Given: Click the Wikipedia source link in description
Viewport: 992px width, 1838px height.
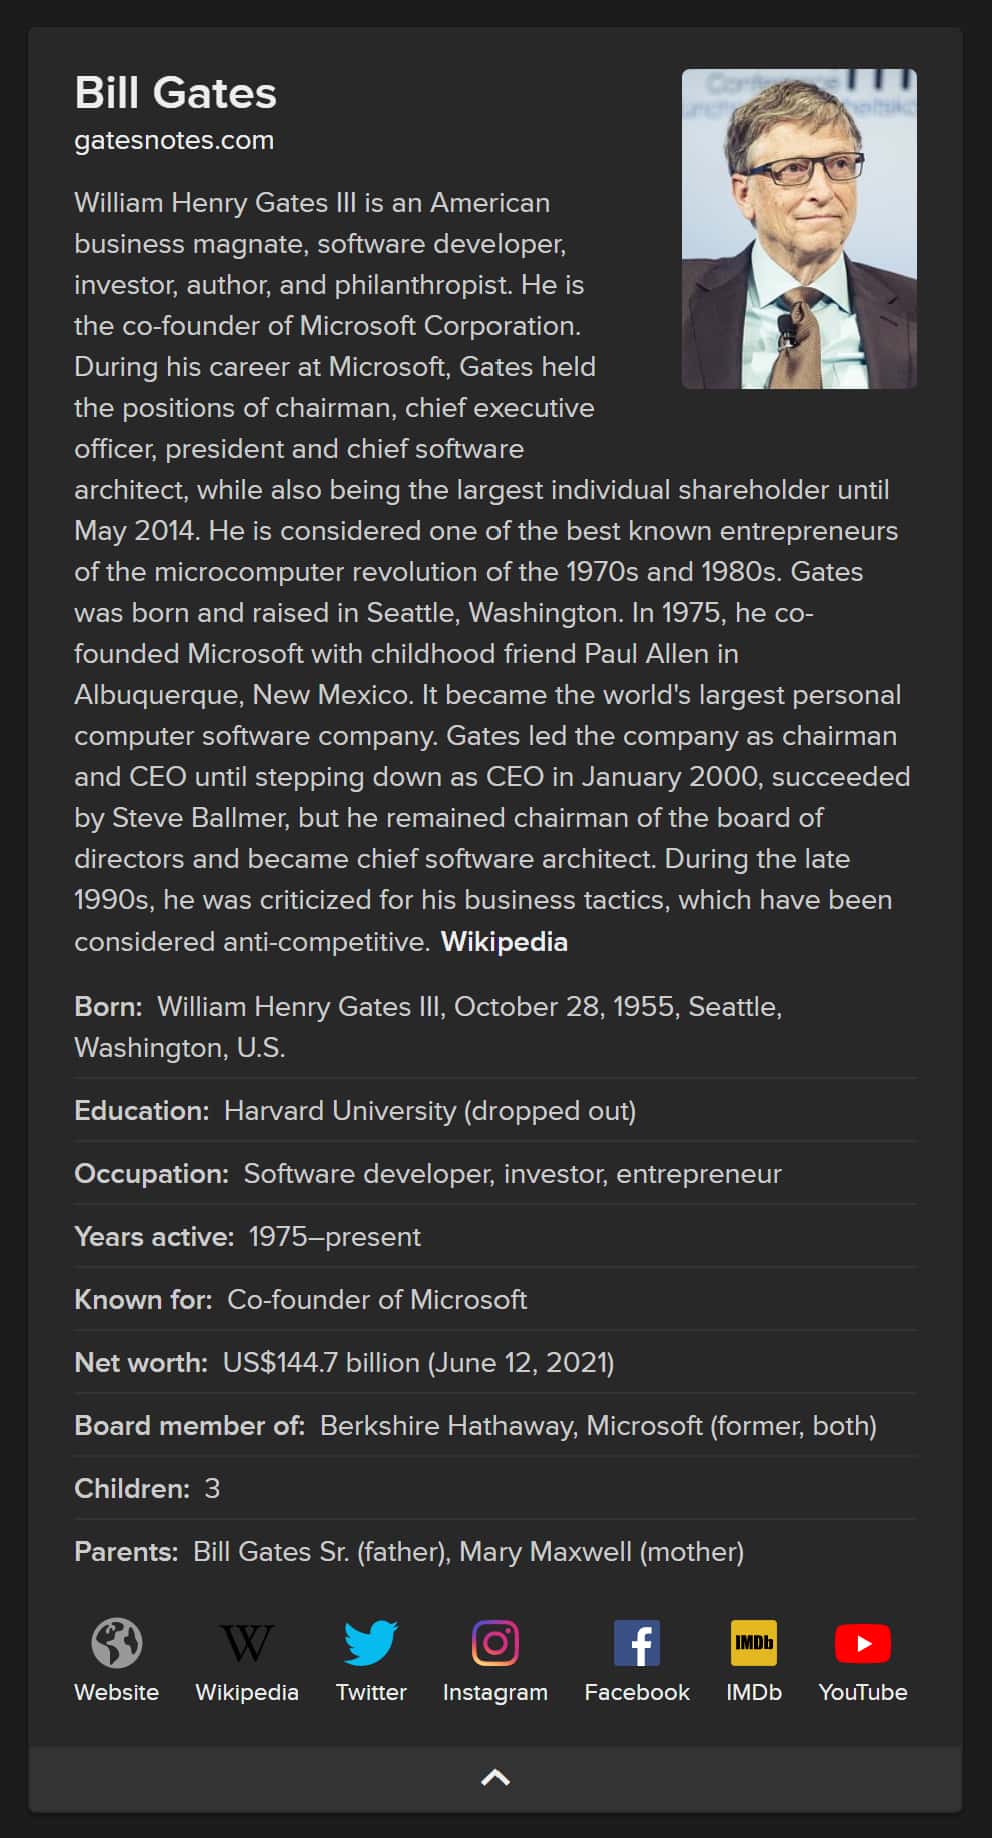Looking at the screenshot, I should pyautogui.click(x=503, y=941).
